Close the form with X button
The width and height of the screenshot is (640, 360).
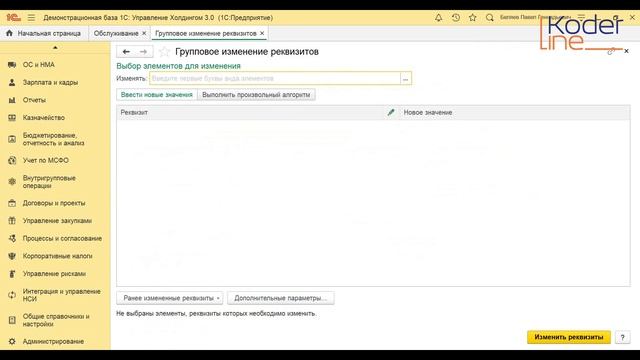click(x=626, y=51)
